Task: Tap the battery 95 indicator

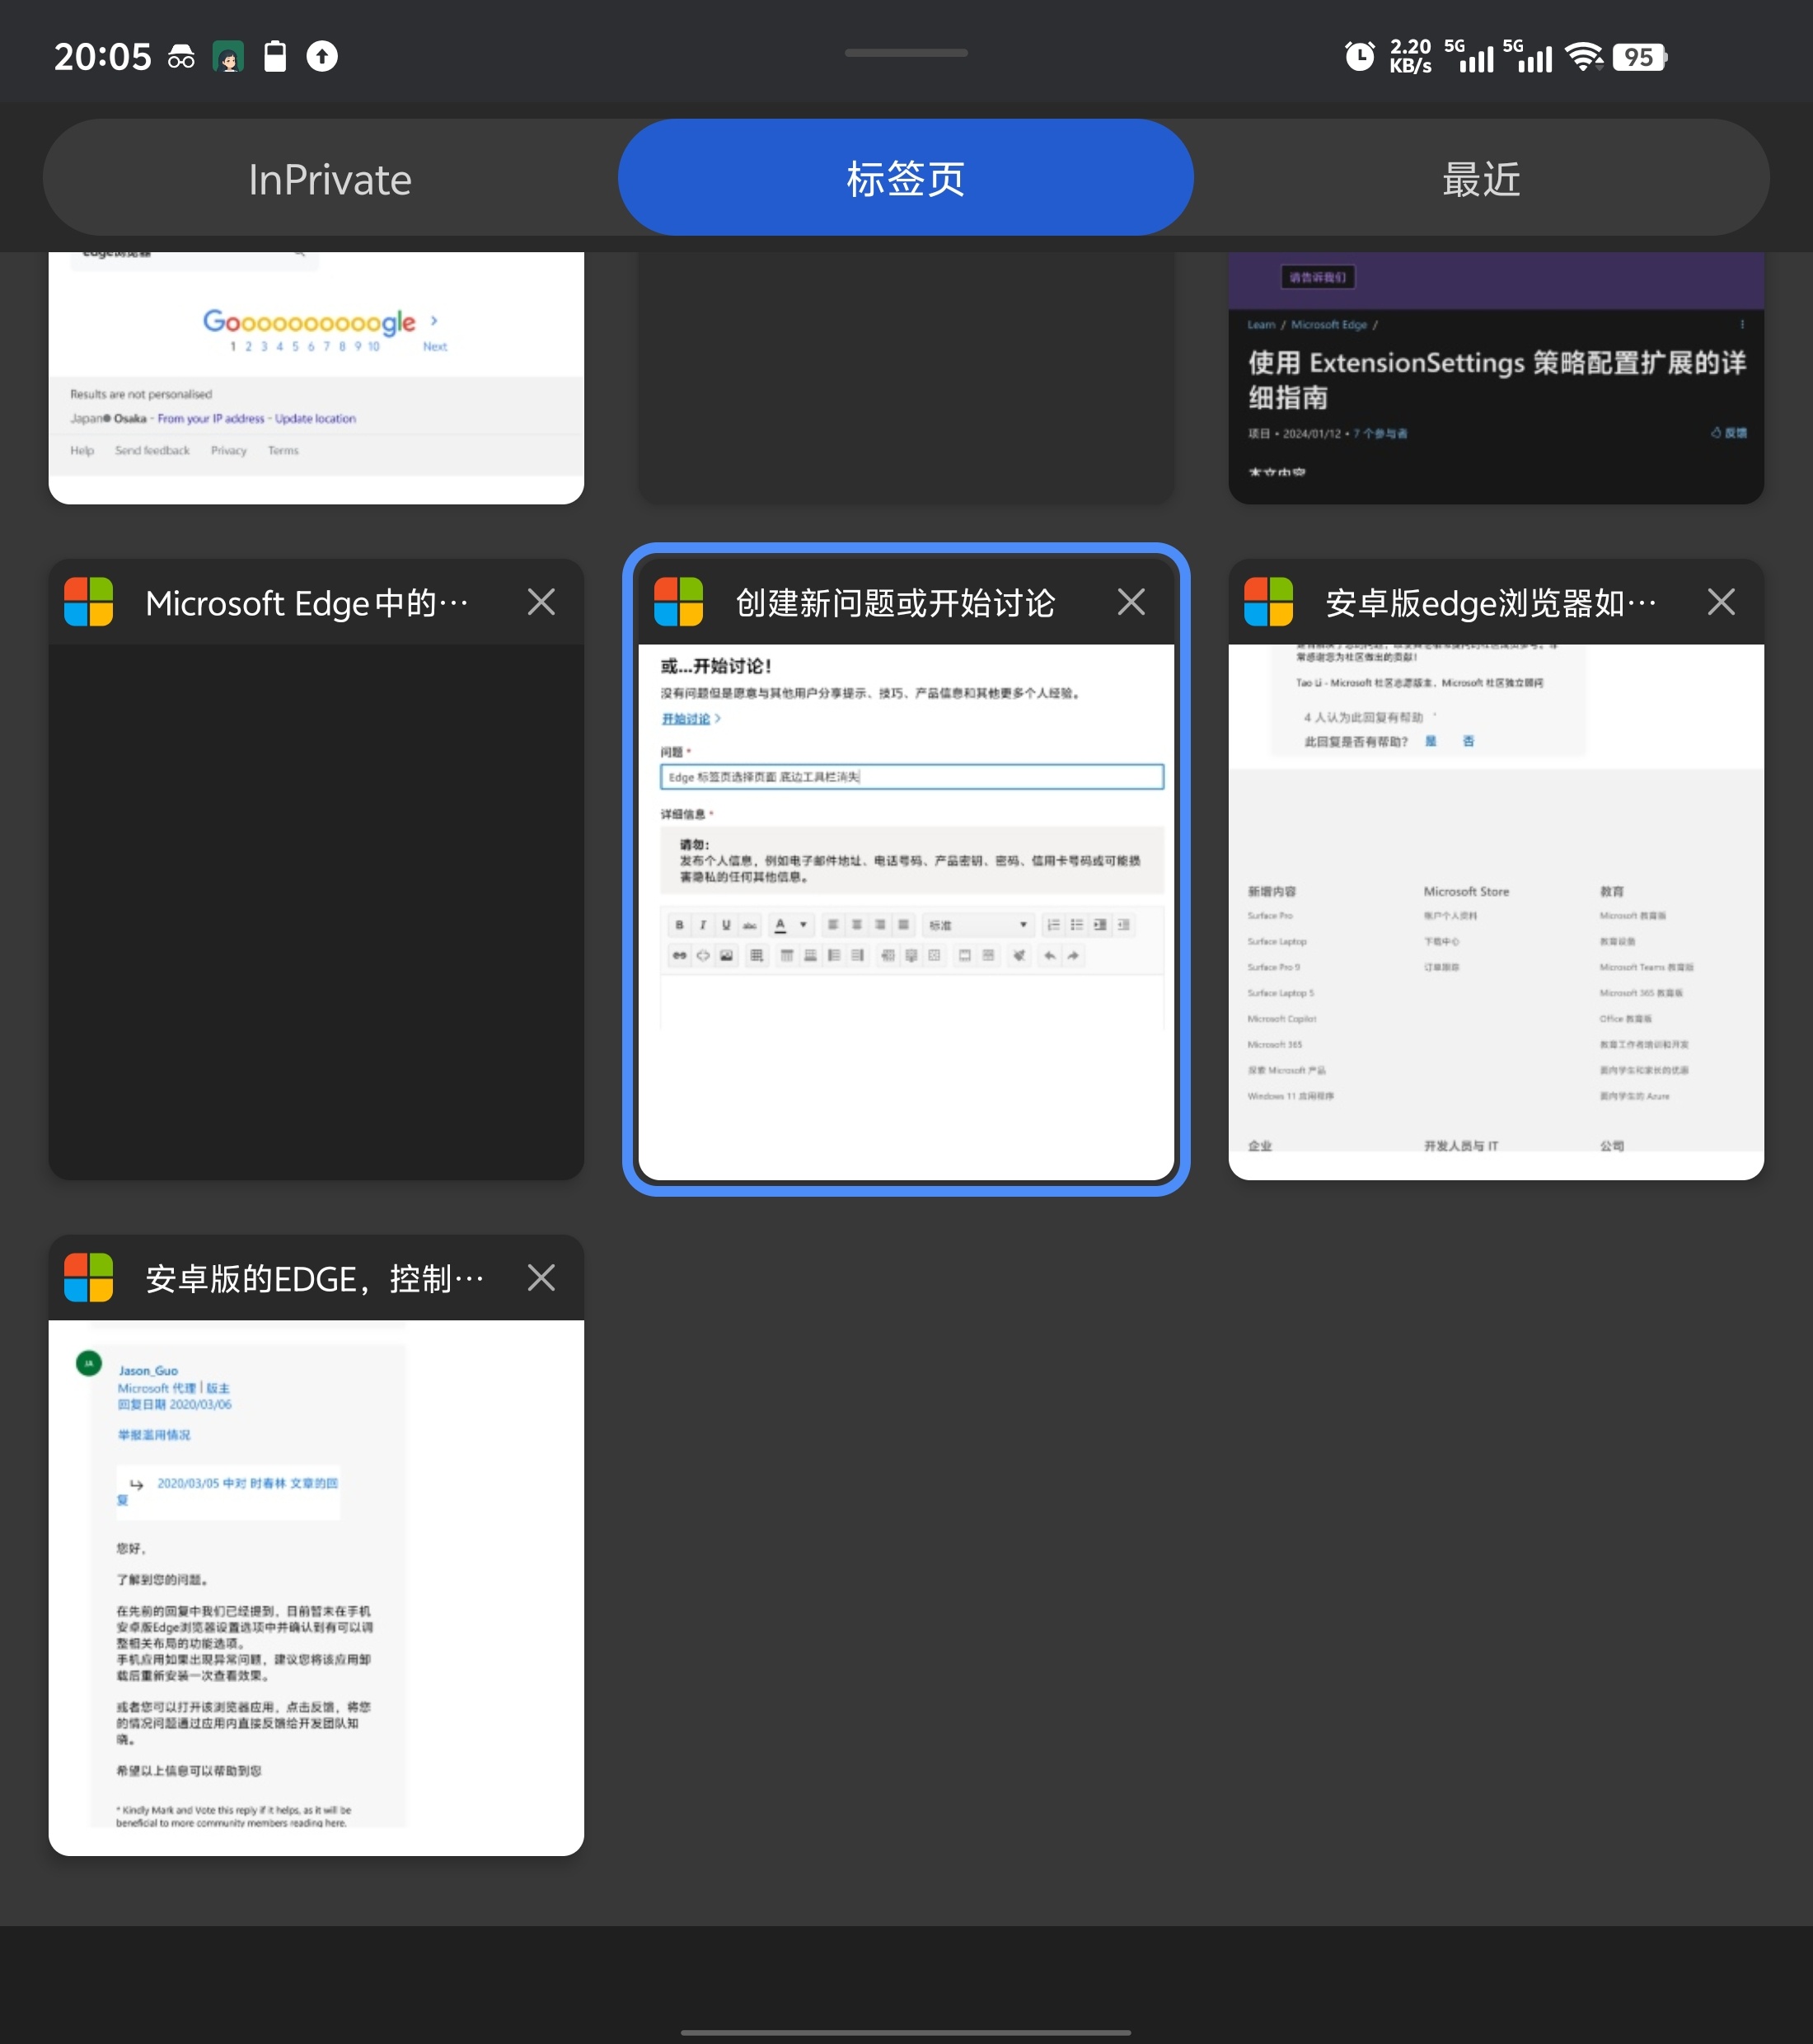Action: [1639, 56]
